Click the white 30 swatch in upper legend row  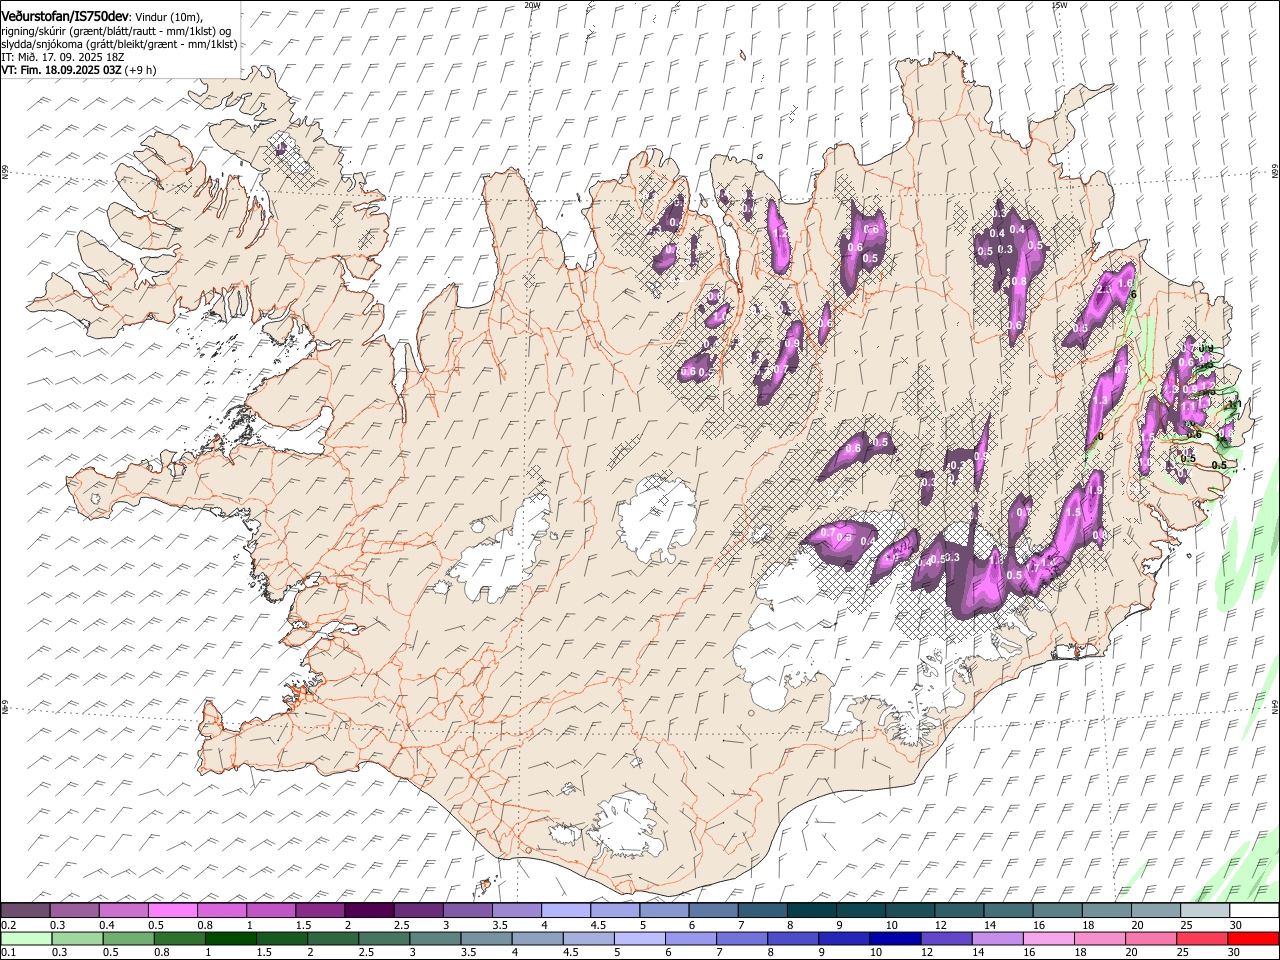coord(1255,910)
